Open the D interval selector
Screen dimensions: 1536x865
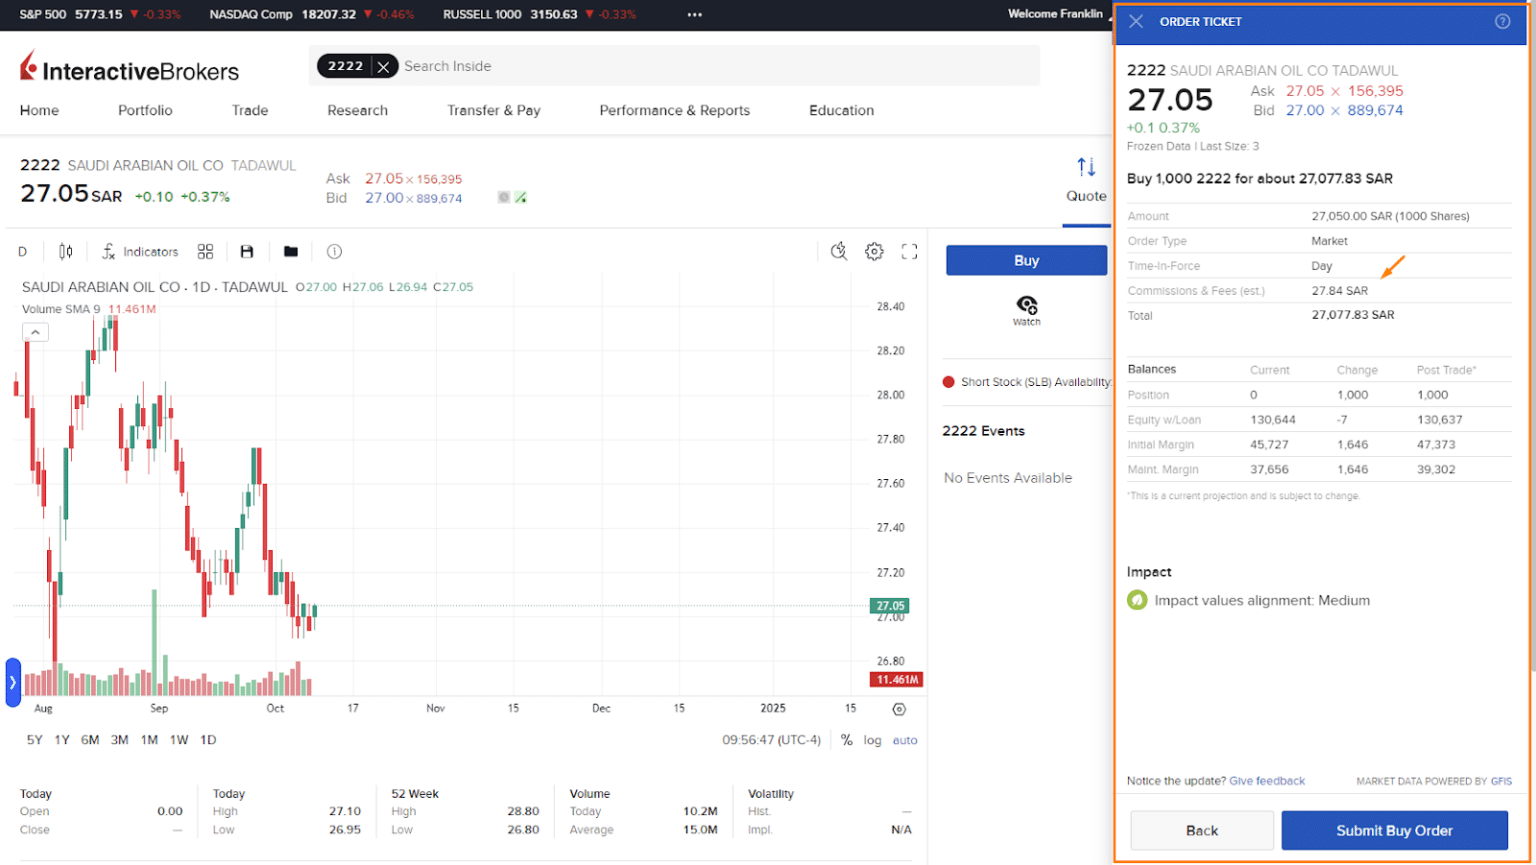tap(22, 251)
